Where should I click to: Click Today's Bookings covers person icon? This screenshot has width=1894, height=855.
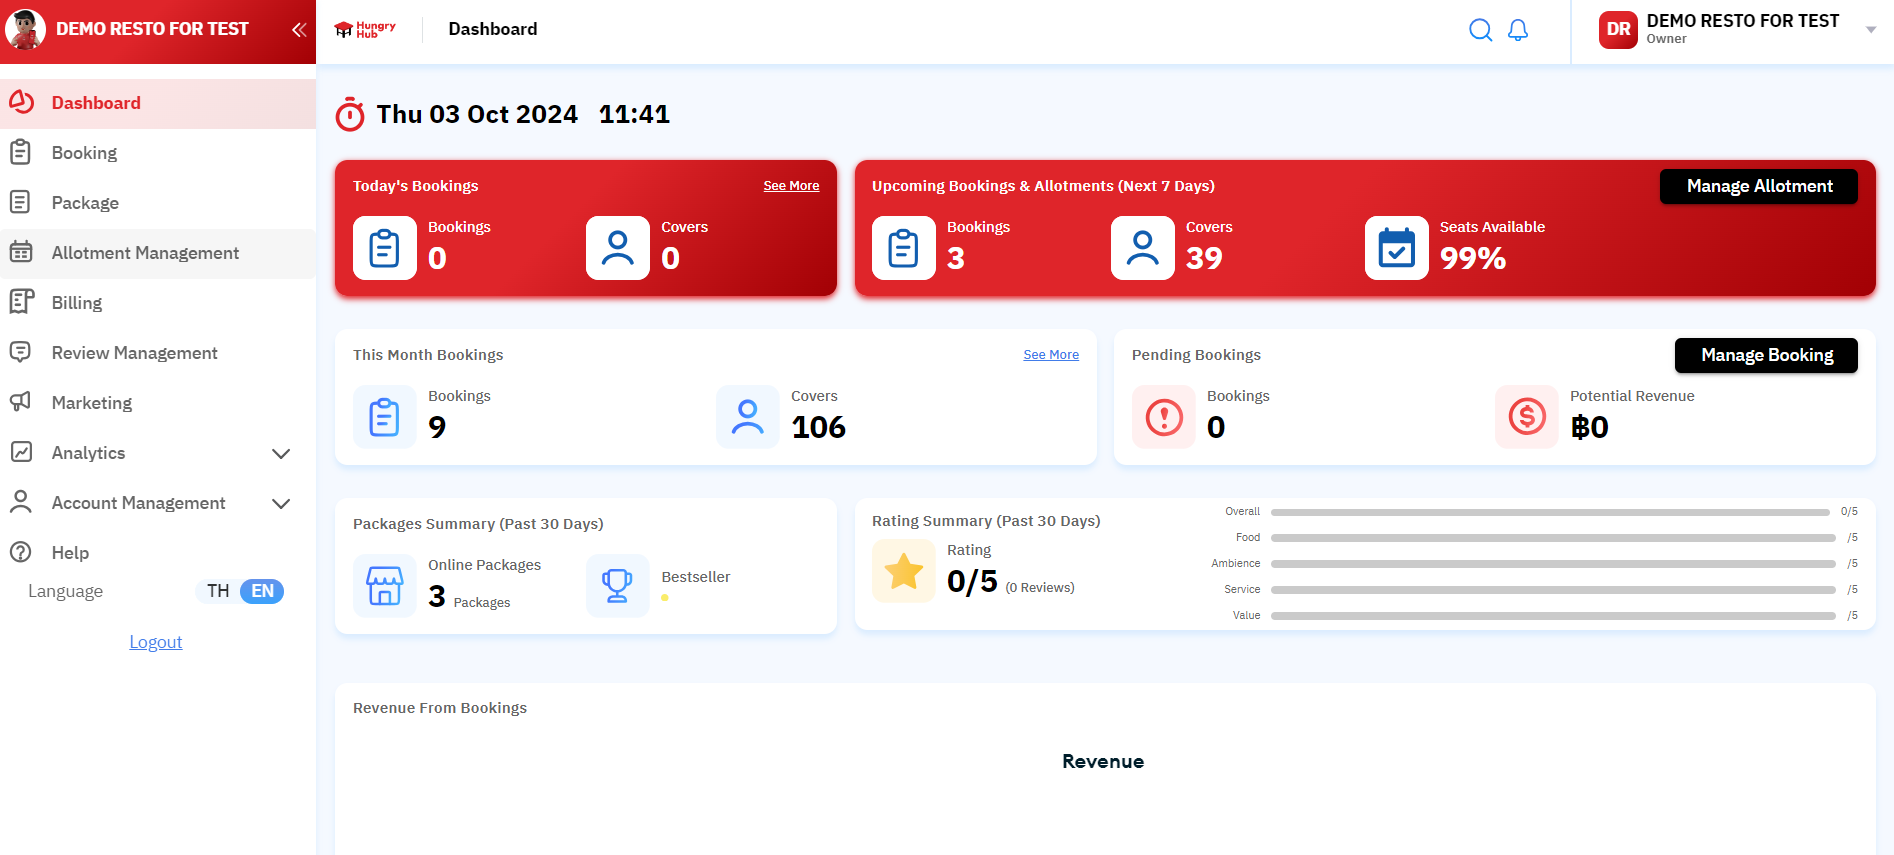coord(618,248)
